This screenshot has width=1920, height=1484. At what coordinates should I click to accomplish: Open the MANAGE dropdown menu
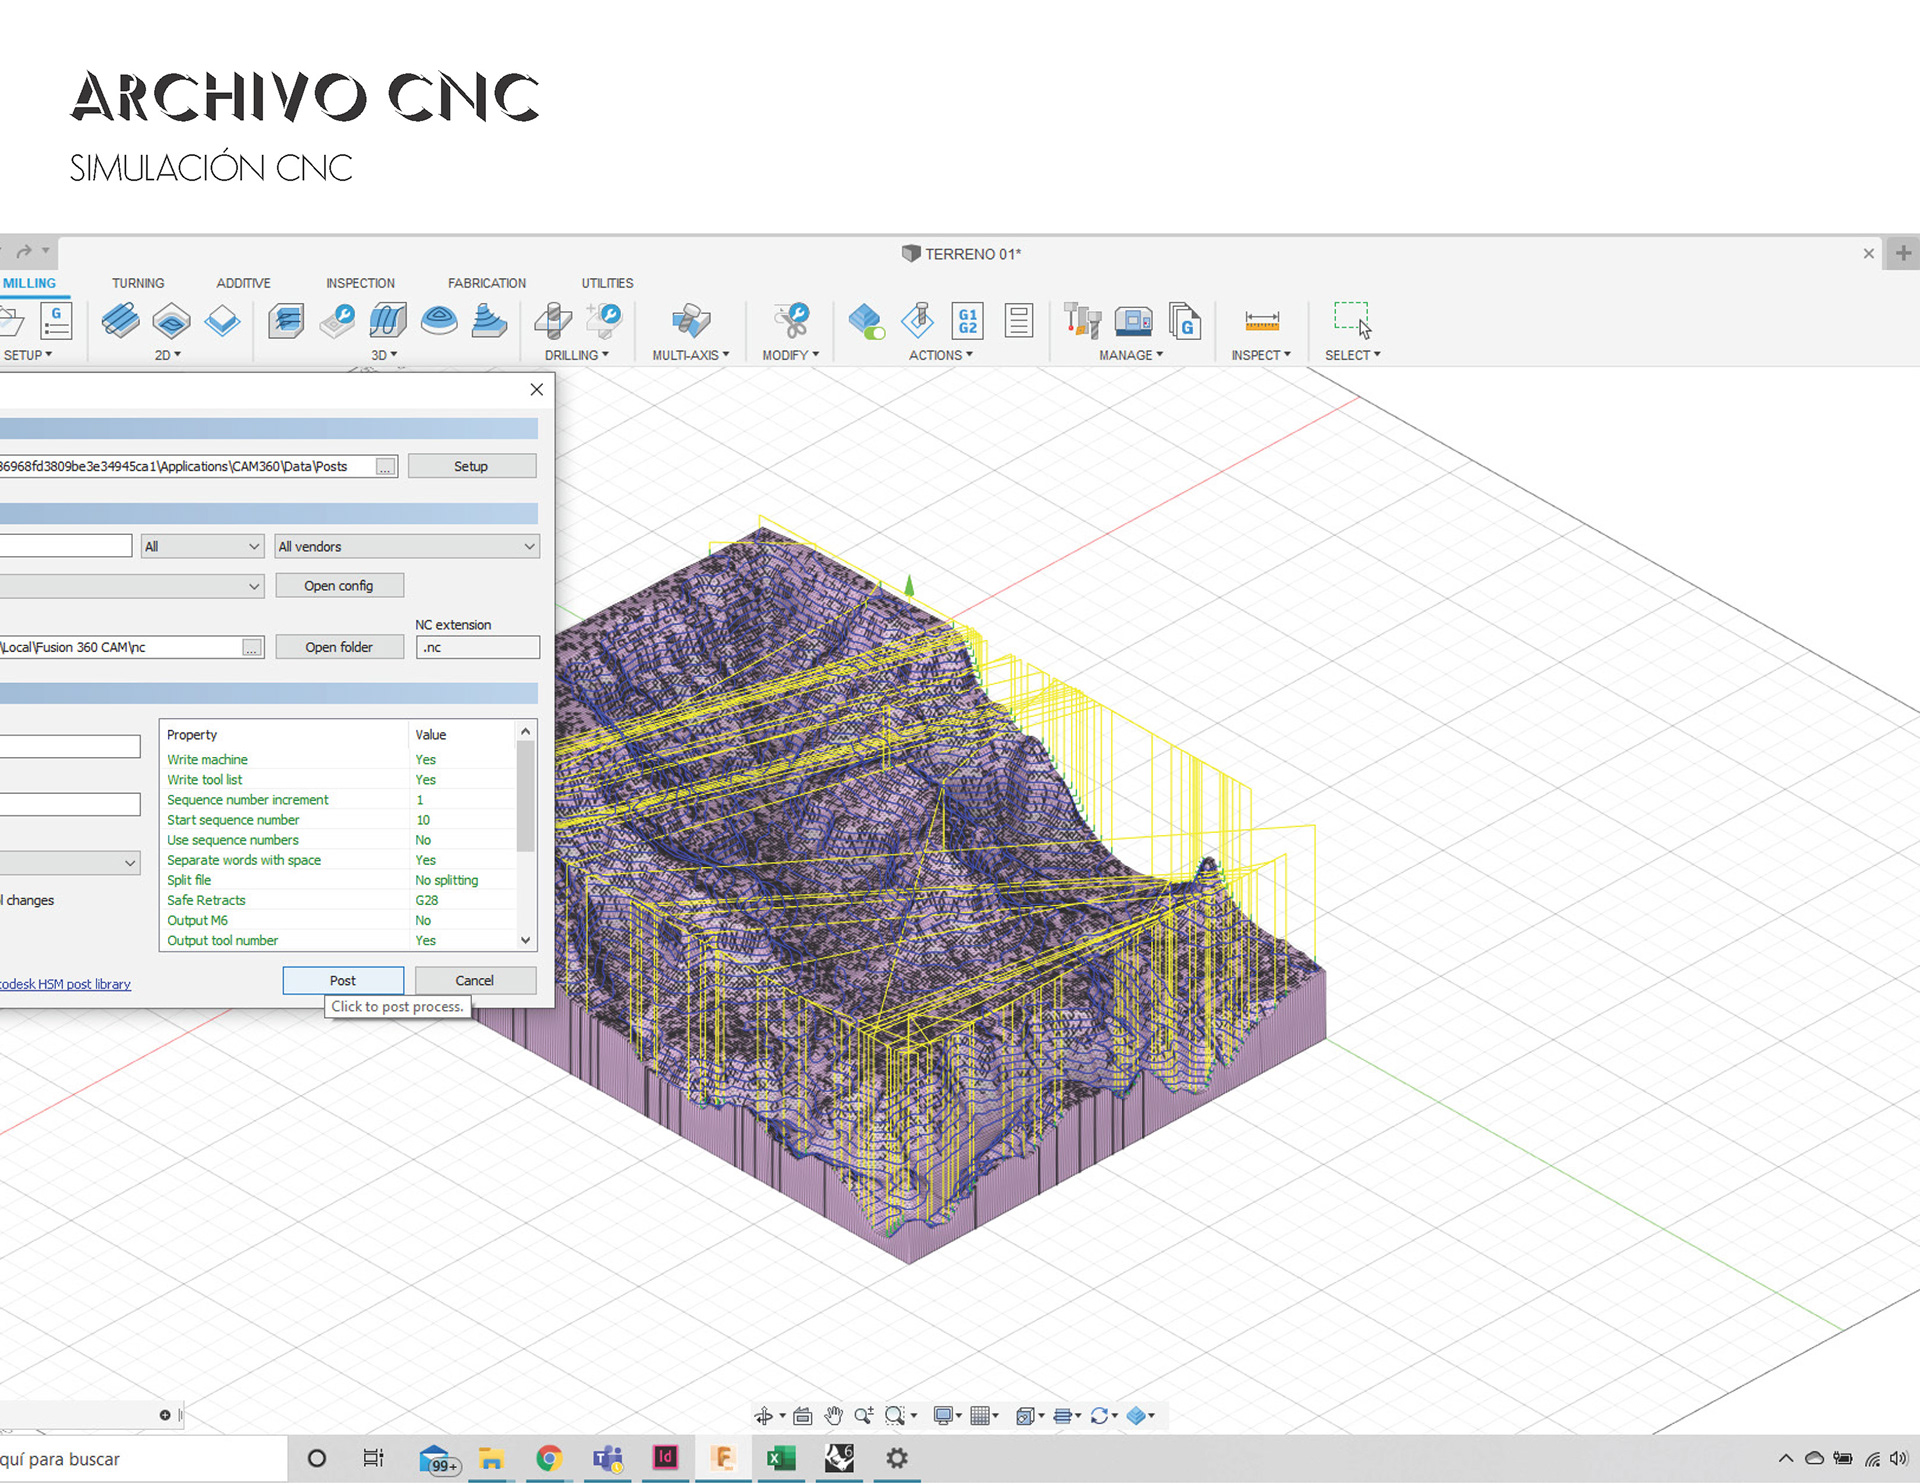pos(1130,355)
